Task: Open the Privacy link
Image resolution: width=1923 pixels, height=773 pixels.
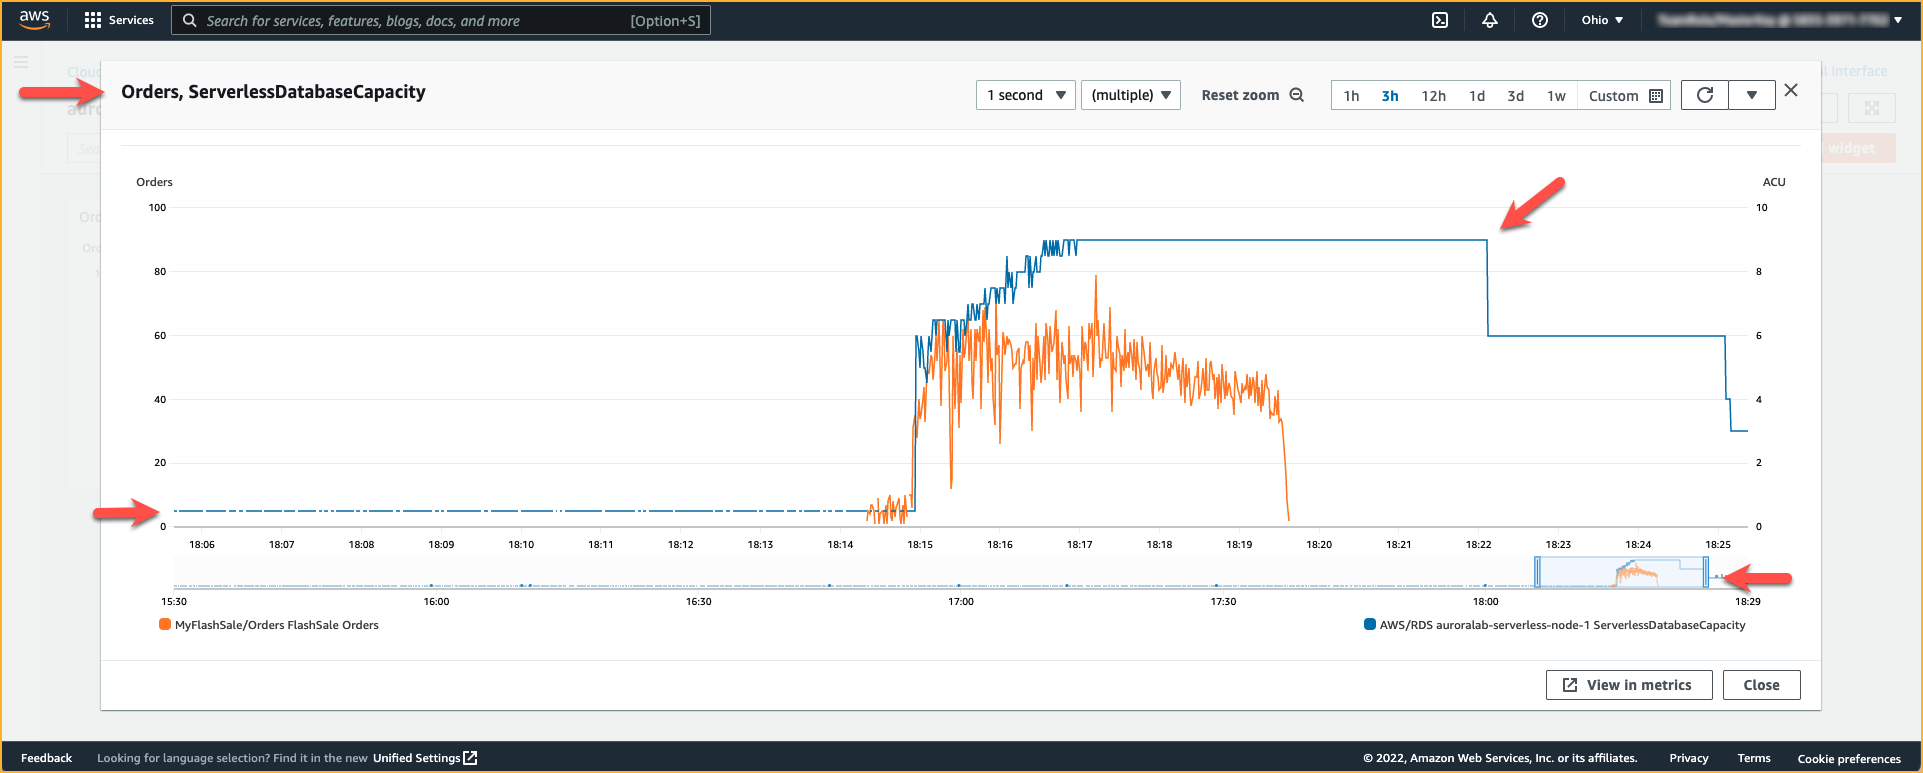Action: coord(1689,758)
